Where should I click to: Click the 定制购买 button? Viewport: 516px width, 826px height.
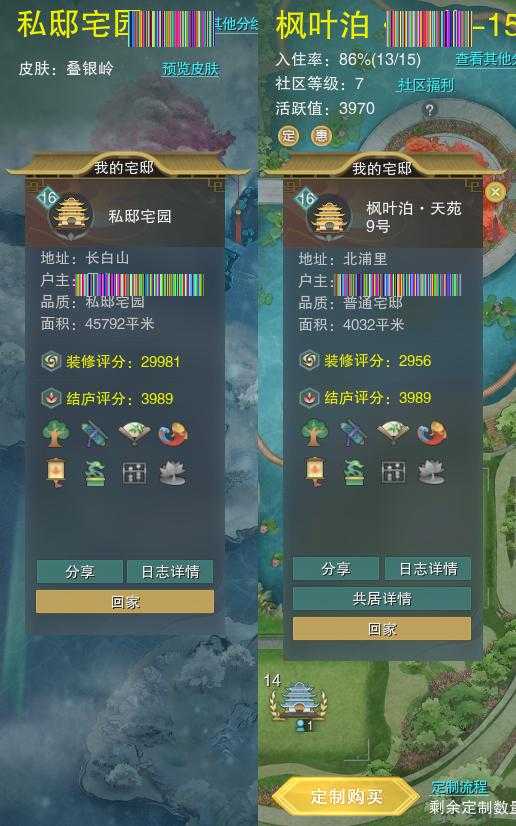tap(346, 796)
